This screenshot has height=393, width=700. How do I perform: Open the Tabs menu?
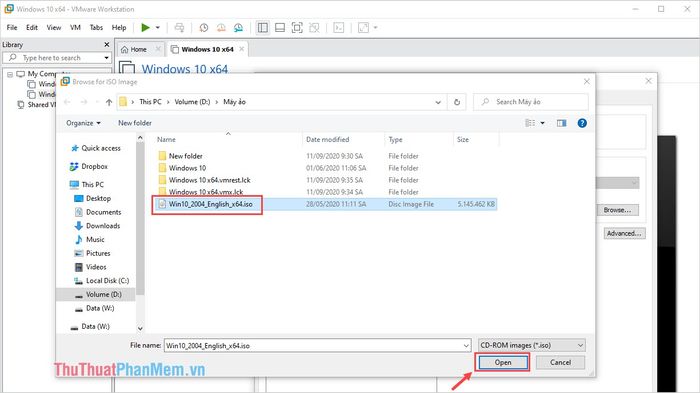point(96,28)
